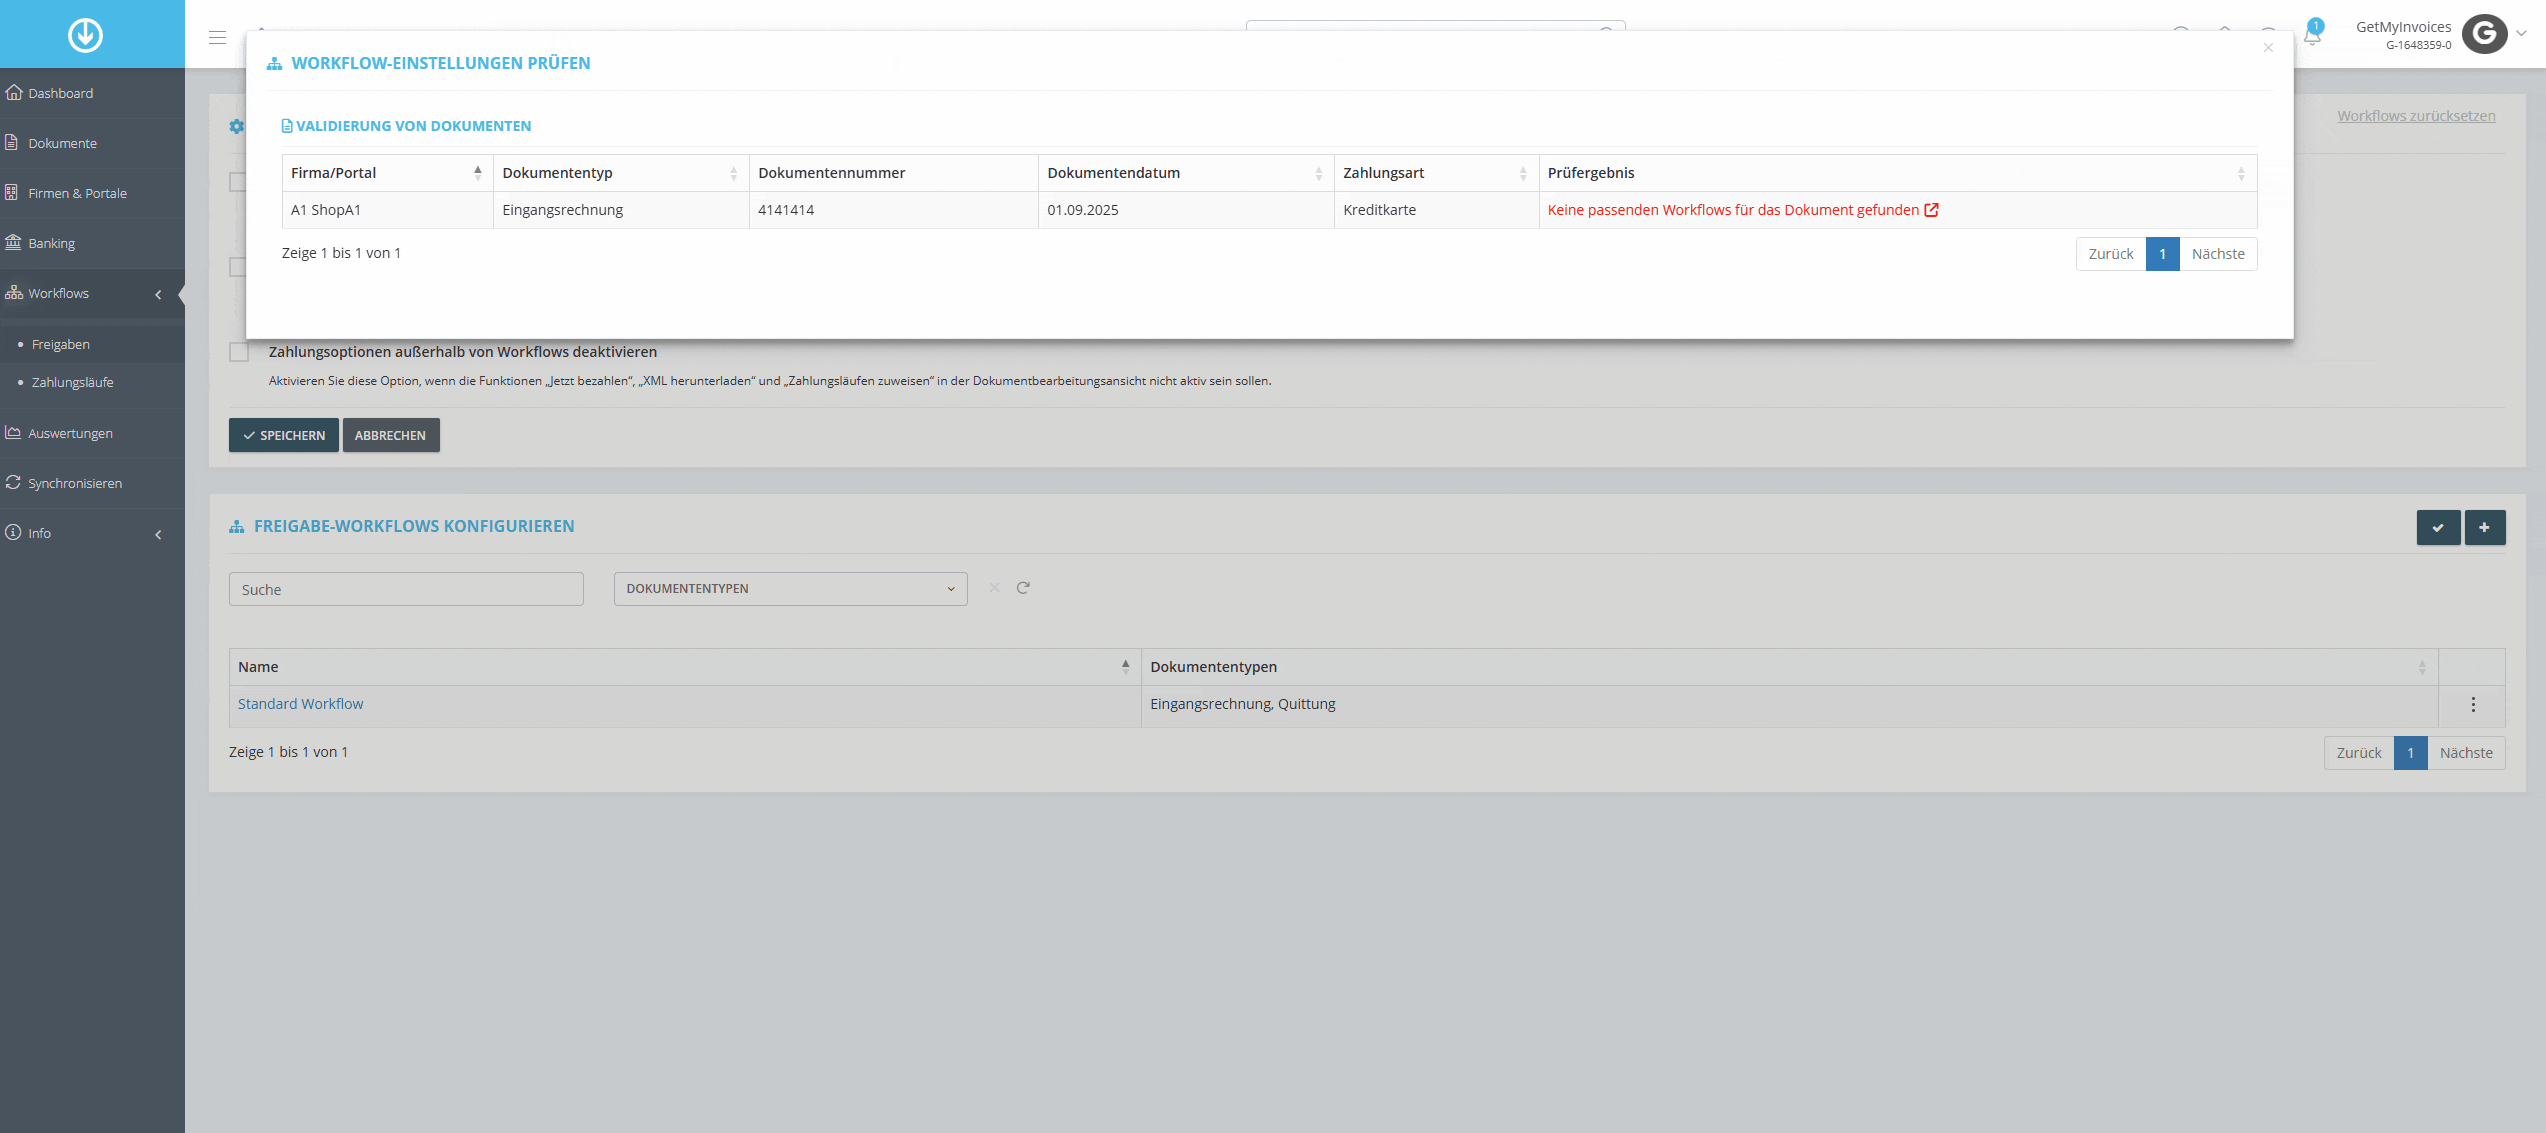
Task: Click Nächste in dialog pagination
Action: [x=2218, y=254]
